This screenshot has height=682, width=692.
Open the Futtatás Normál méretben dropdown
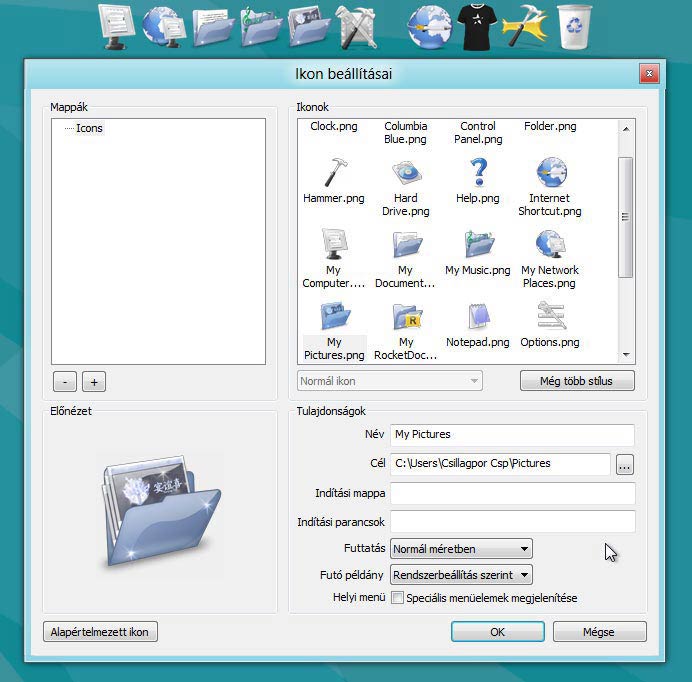point(461,549)
